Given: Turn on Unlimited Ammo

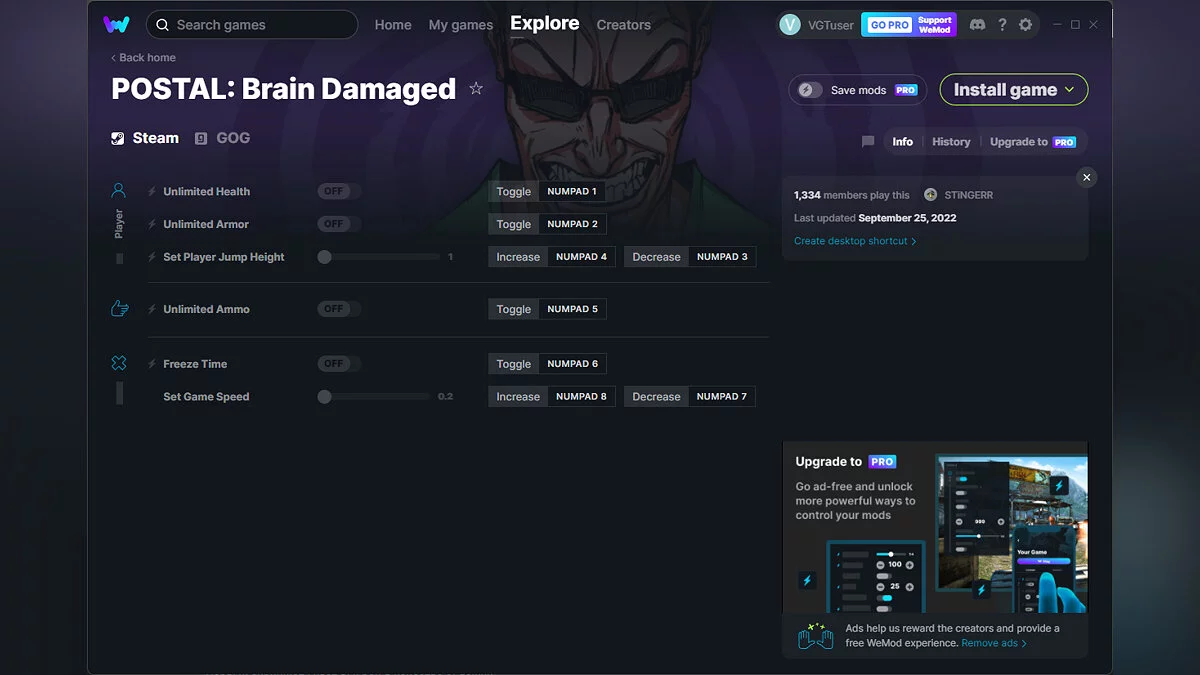Looking at the screenshot, I should coord(337,308).
